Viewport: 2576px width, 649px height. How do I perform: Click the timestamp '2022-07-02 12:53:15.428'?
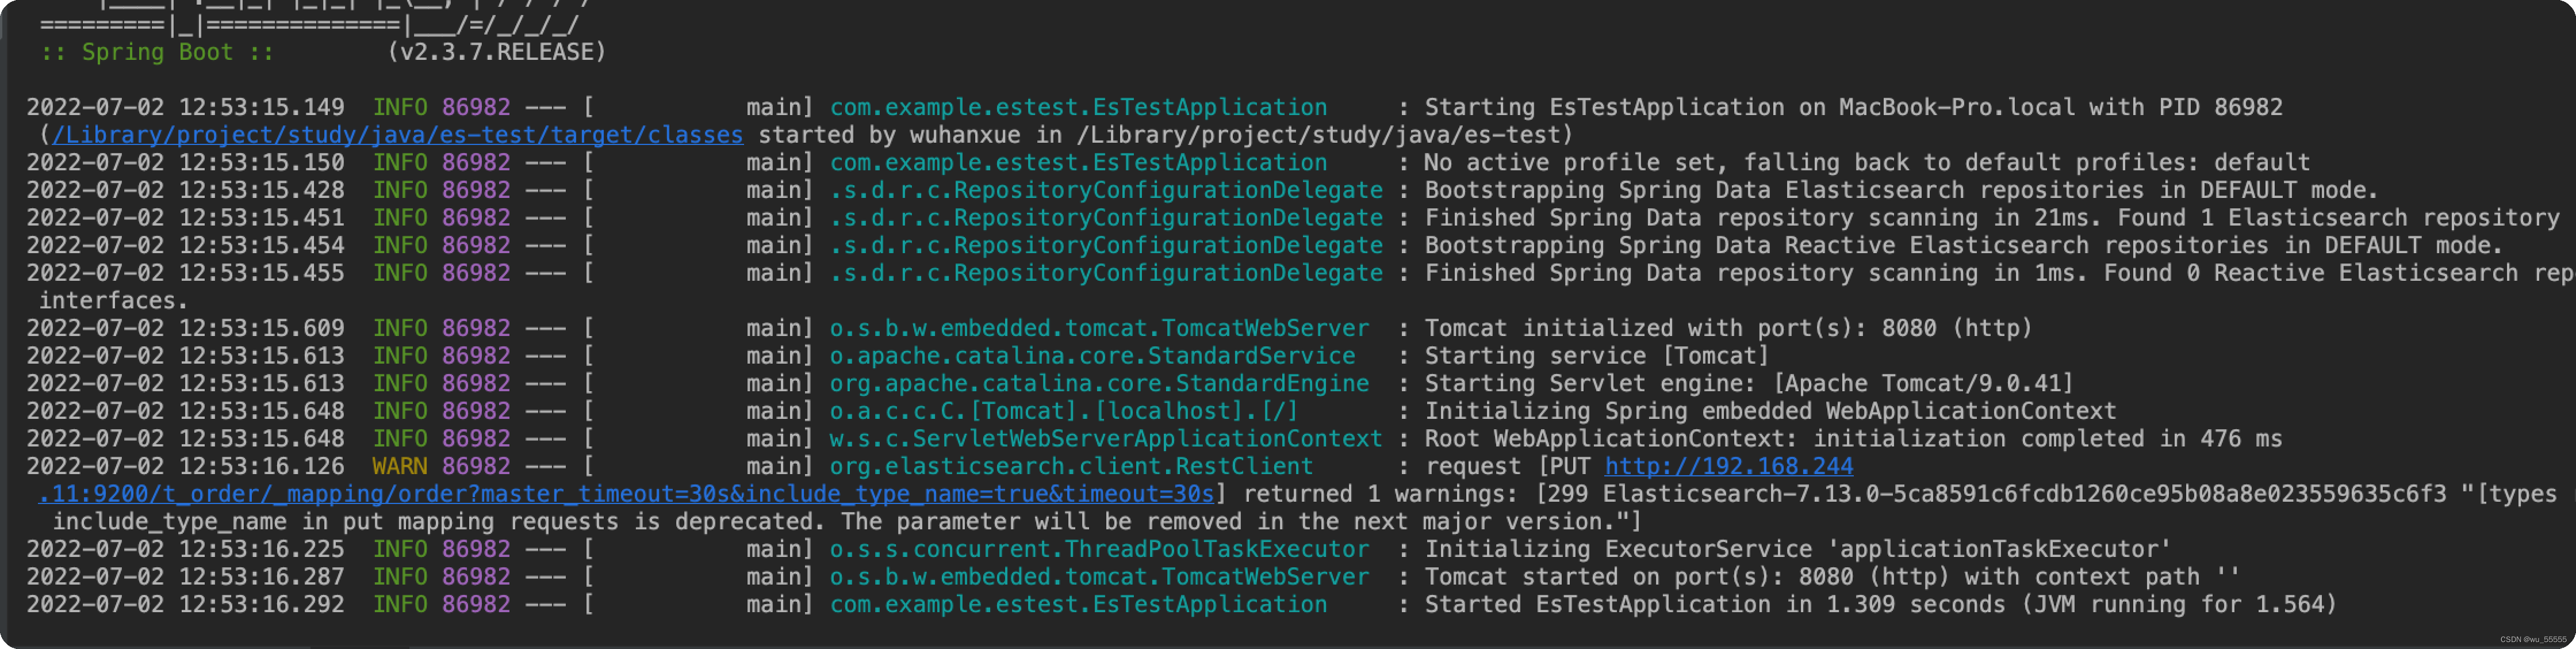pyautogui.click(x=185, y=190)
